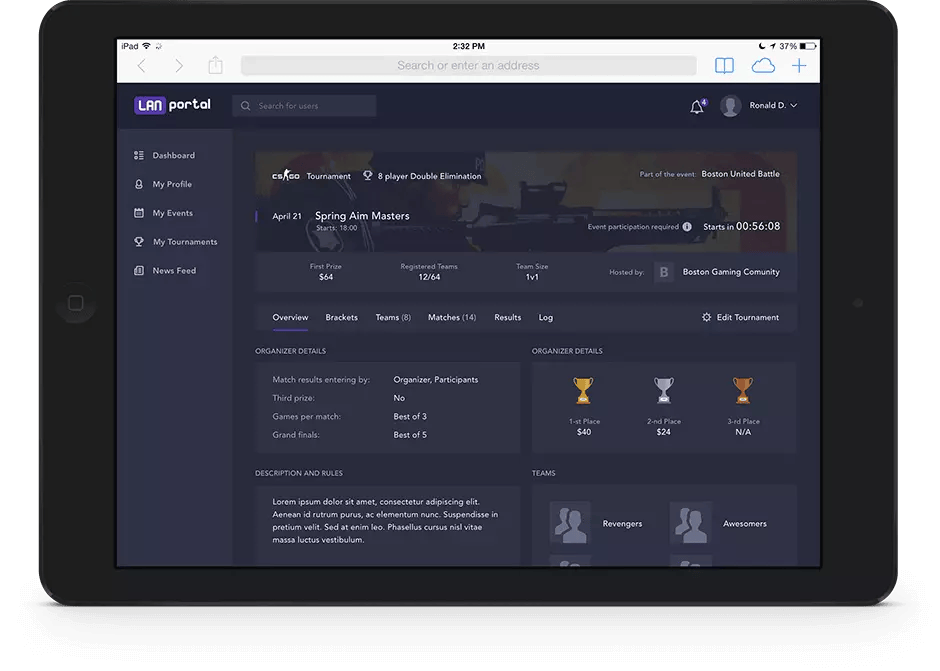Click the LAN portal logo
This screenshot has height=671, width=940.
[173, 105]
